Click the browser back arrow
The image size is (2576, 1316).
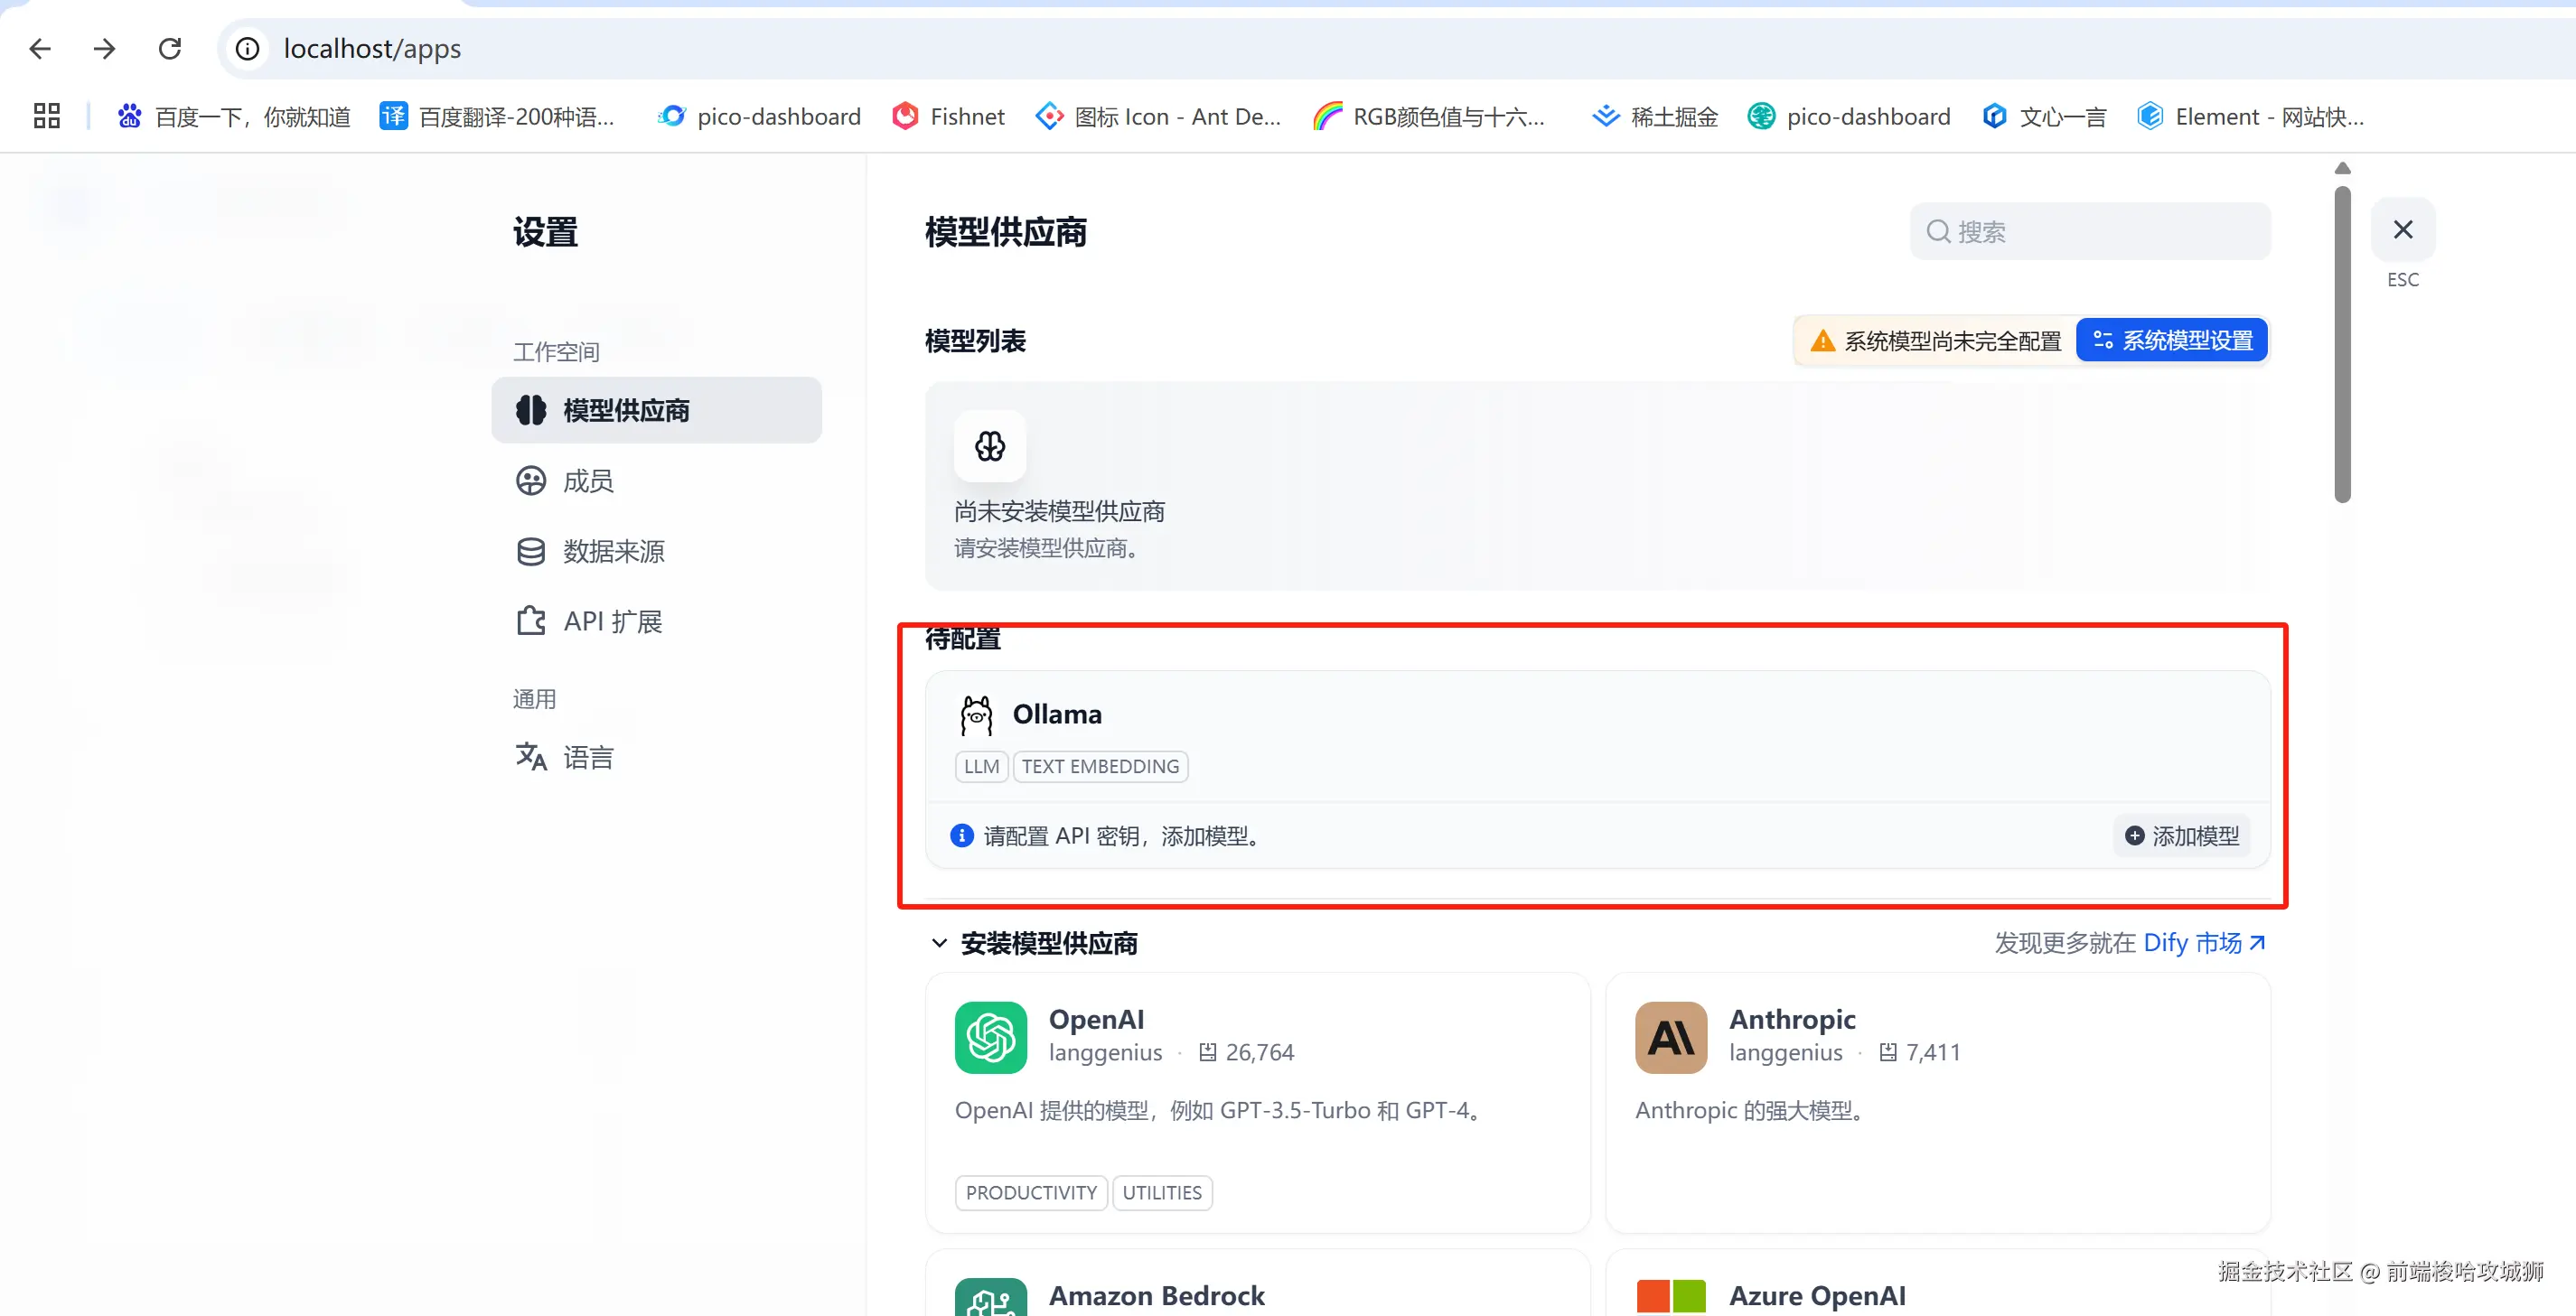point(40,48)
